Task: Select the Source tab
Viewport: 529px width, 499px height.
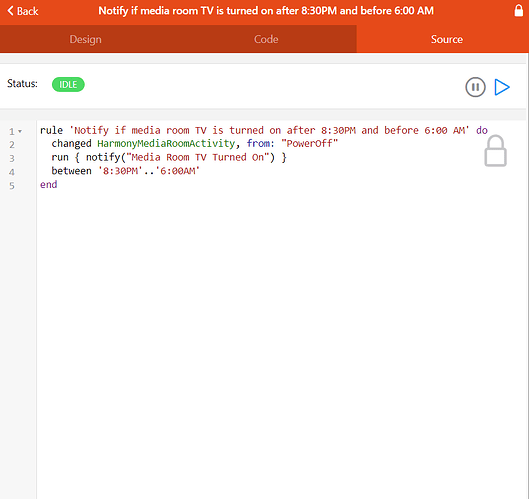Action: 446,39
